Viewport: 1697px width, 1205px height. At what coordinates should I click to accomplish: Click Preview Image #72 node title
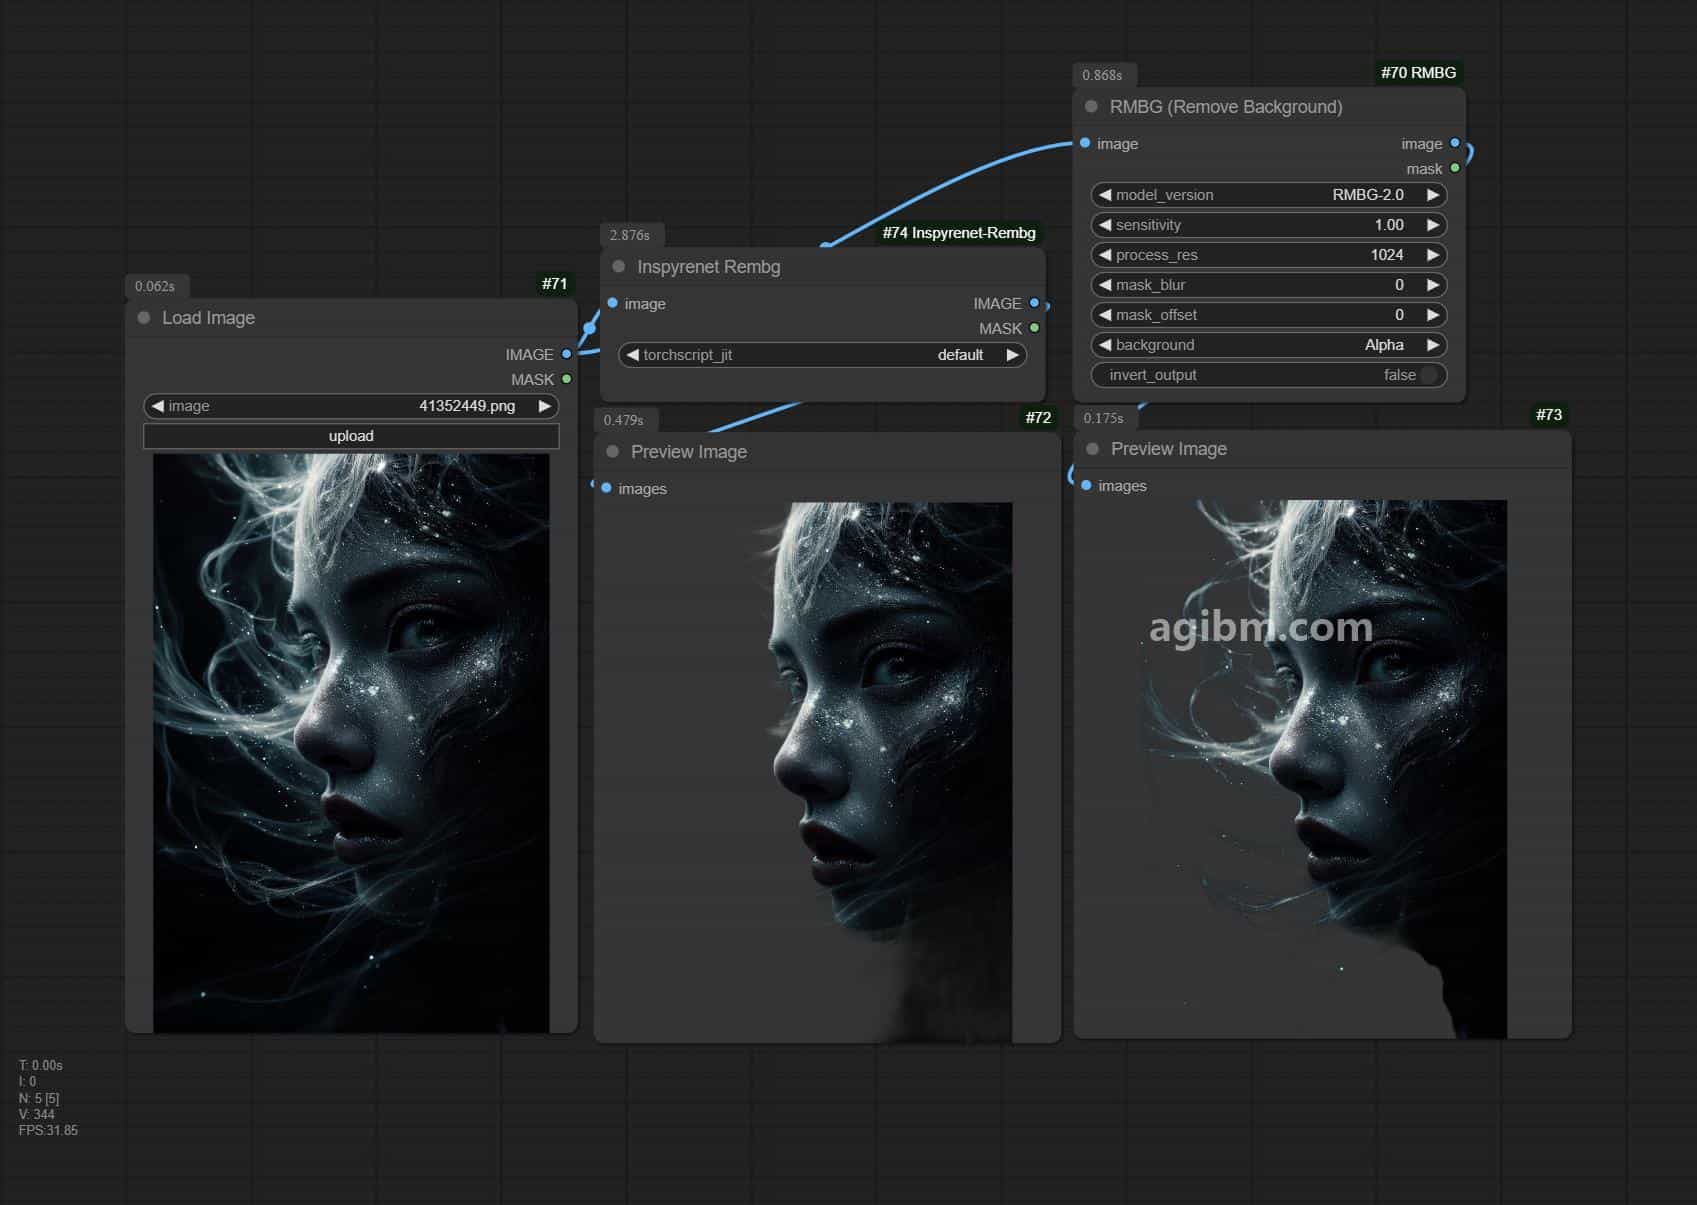pyautogui.click(x=688, y=451)
